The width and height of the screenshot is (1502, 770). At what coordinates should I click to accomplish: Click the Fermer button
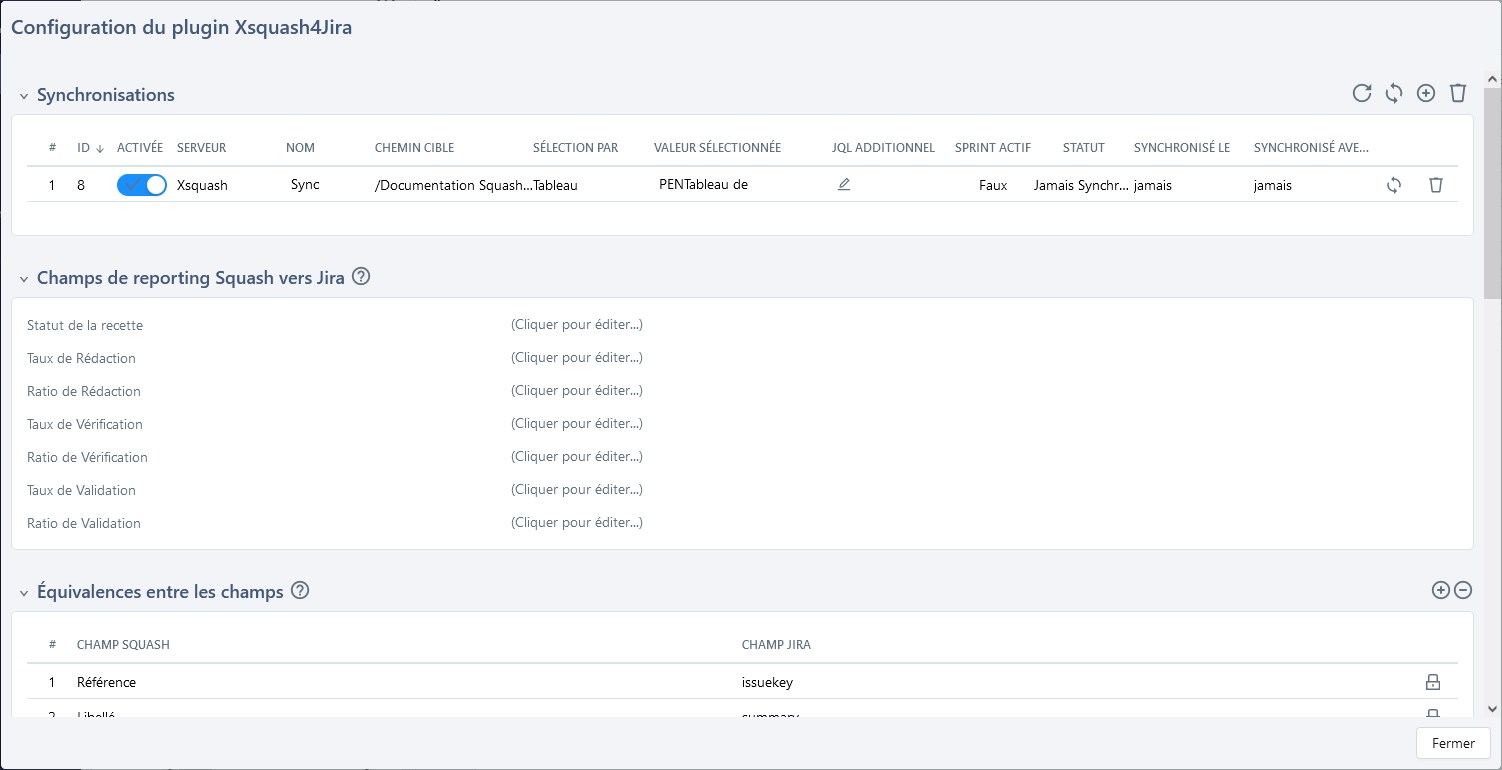click(1452, 743)
